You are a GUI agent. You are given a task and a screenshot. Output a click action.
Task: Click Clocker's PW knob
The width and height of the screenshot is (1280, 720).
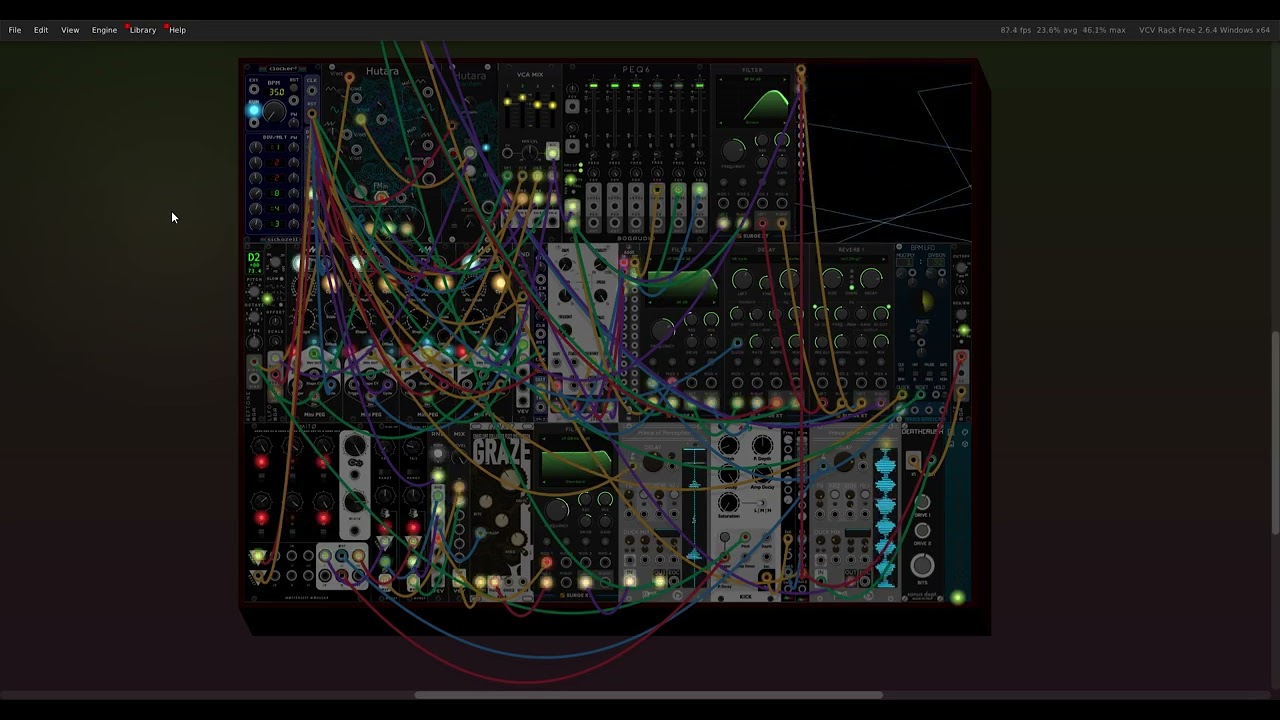coord(294,122)
